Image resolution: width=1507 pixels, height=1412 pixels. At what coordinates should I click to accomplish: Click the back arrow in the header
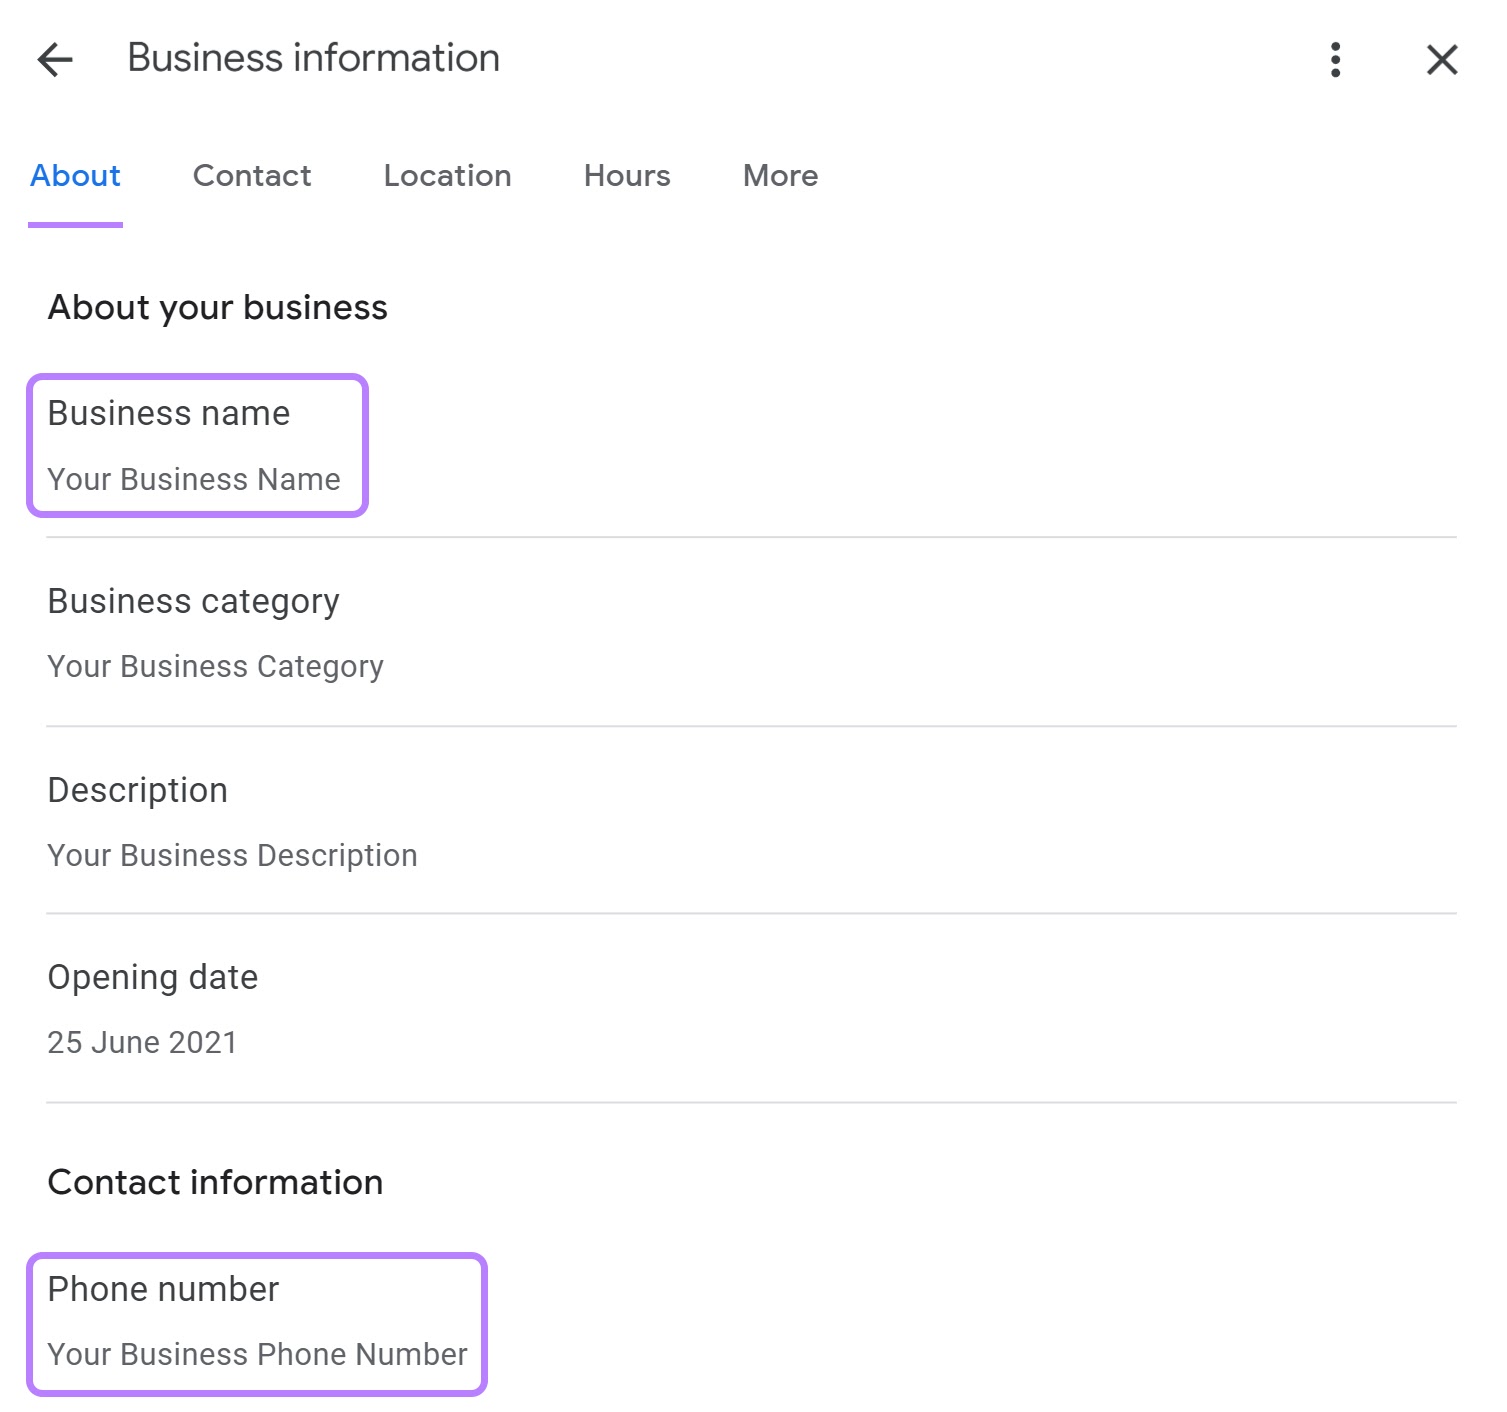tap(55, 60)
